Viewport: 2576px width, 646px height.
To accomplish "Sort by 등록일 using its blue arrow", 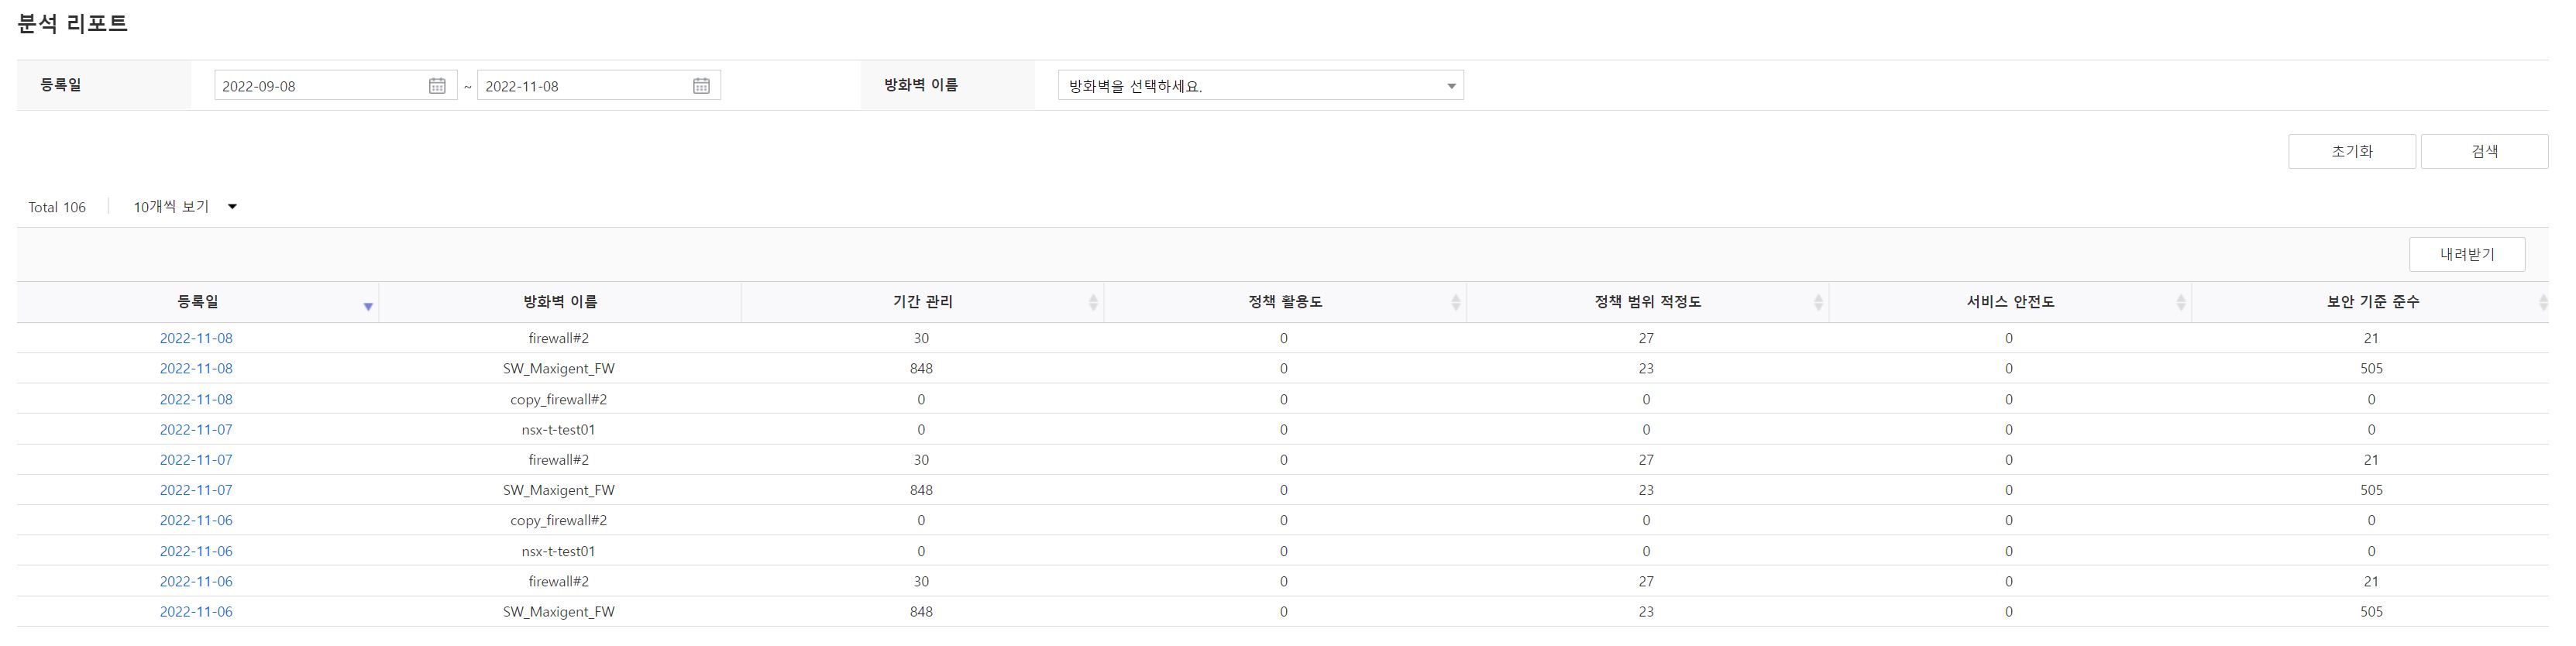I will [x=368, y=306].
